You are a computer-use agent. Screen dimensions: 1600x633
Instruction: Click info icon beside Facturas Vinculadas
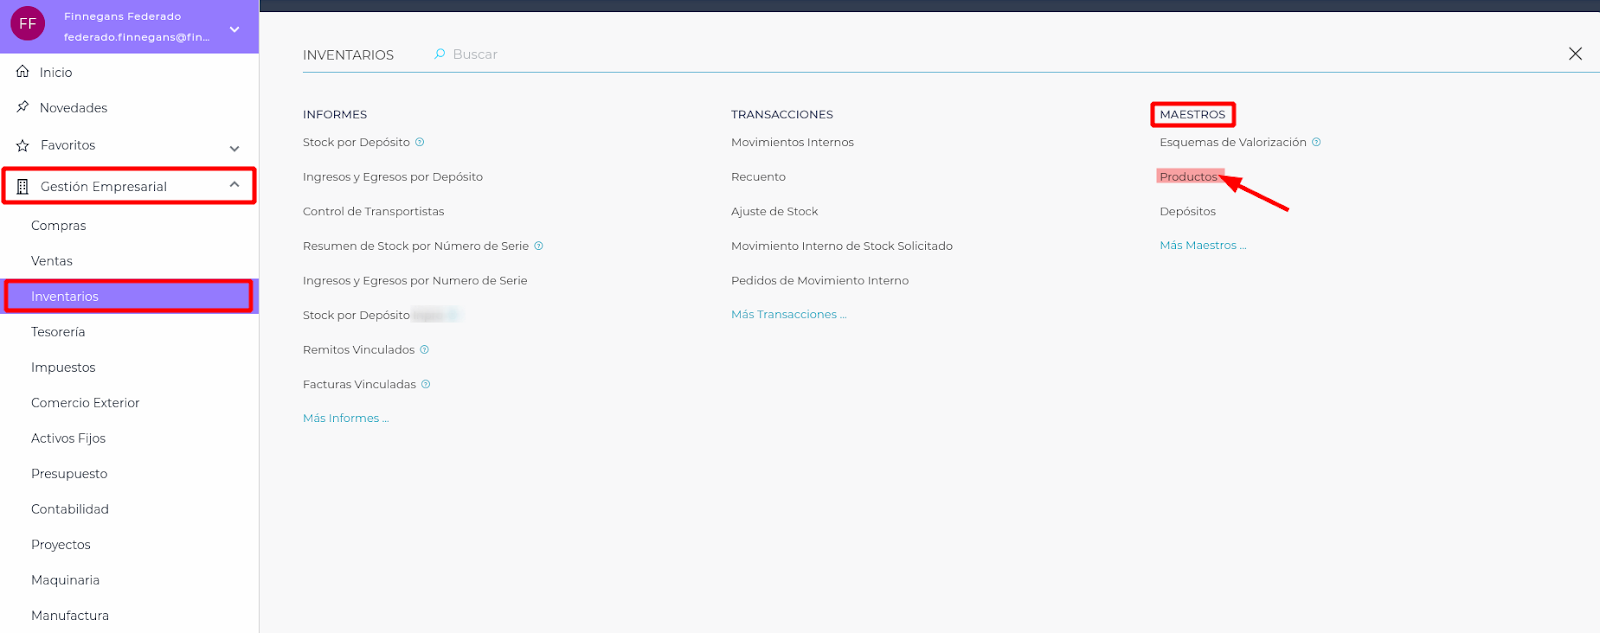click(x=426, y=384)
